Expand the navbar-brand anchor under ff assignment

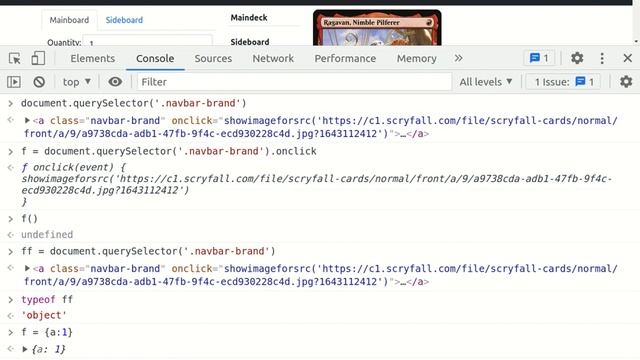tap(27, 268)
